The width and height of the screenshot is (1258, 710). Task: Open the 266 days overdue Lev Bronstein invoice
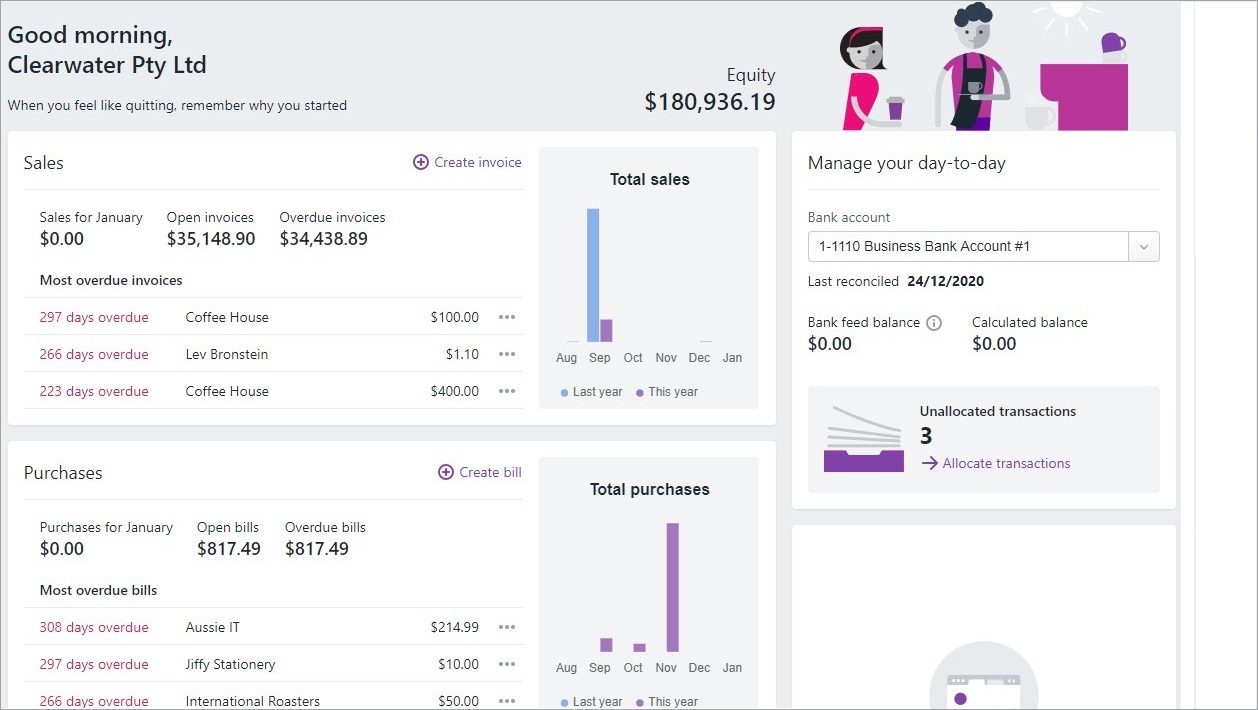pyautogui.click(x=94, y=354)
